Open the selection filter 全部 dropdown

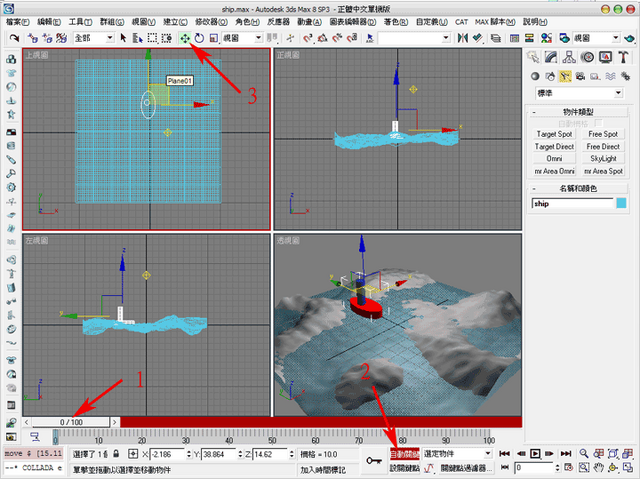[x=94, y=38]
